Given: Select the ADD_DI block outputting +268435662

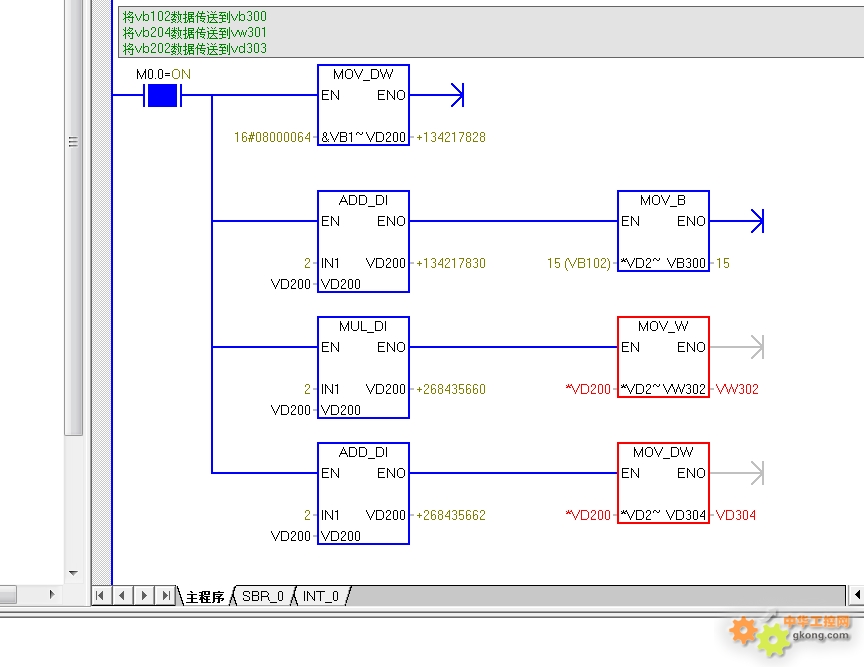Looking at the screenshot, I should point(363,493).
